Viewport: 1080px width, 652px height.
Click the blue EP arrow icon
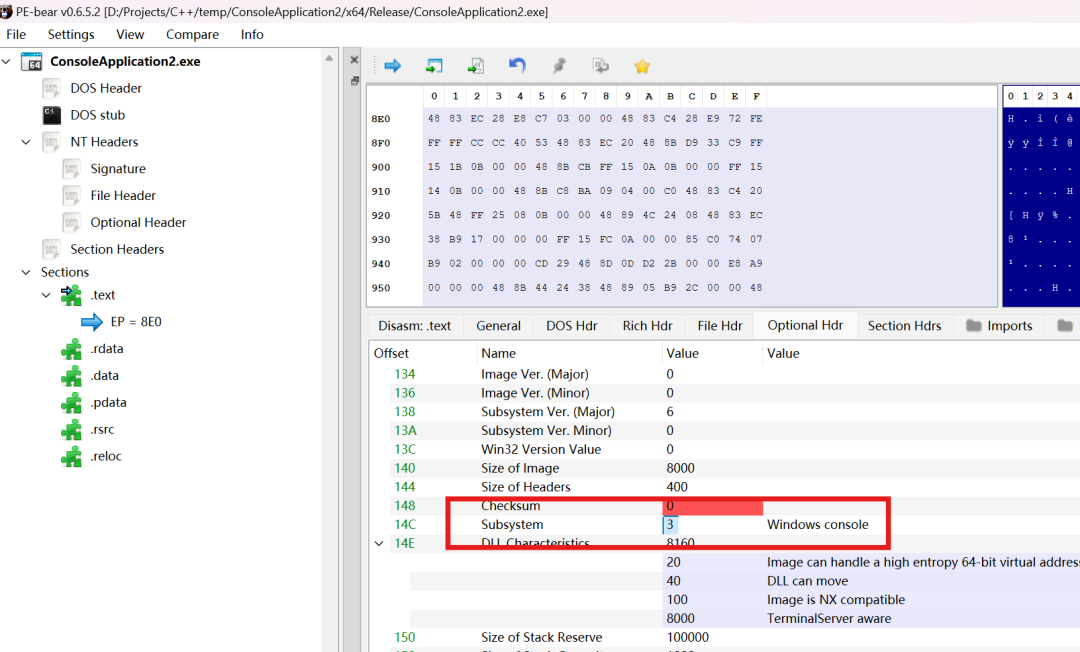click(x=92, y=322)
